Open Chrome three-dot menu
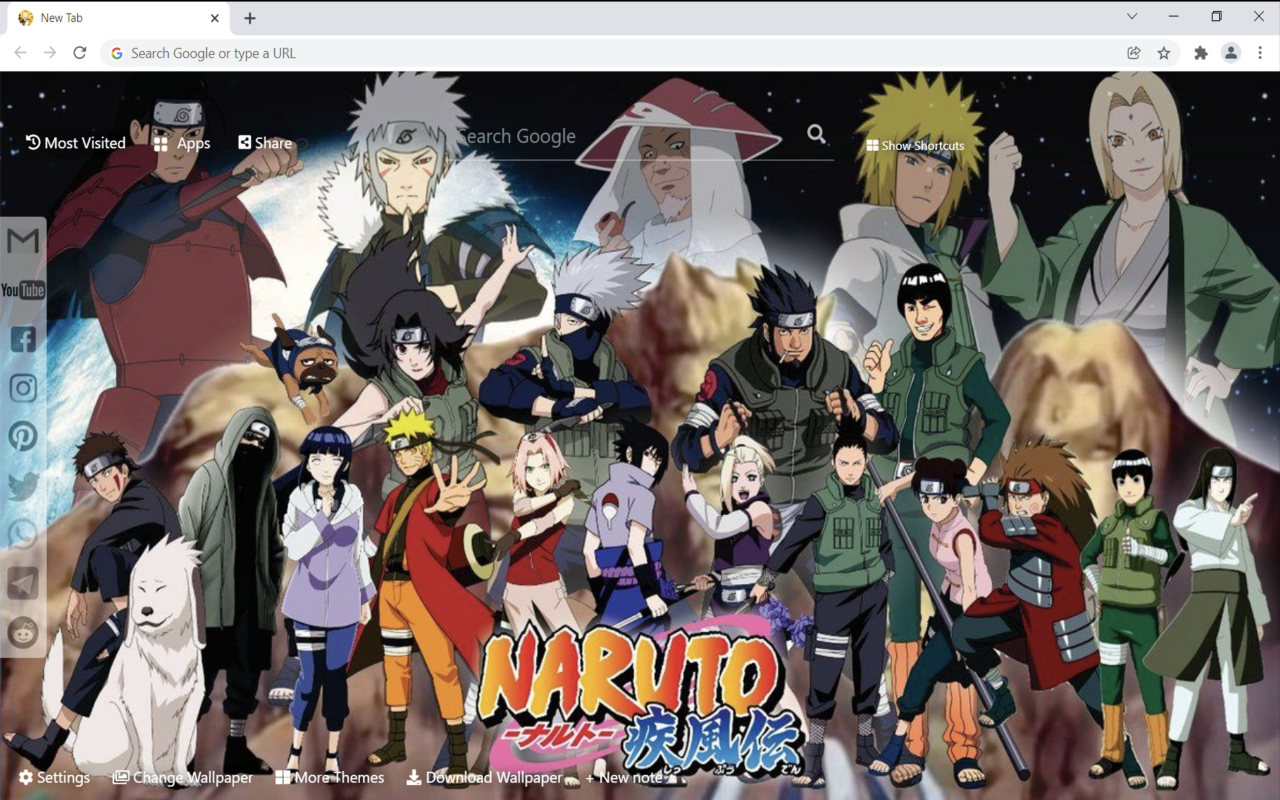Viewport: 1280px width, 800px height. point(1261,53)
